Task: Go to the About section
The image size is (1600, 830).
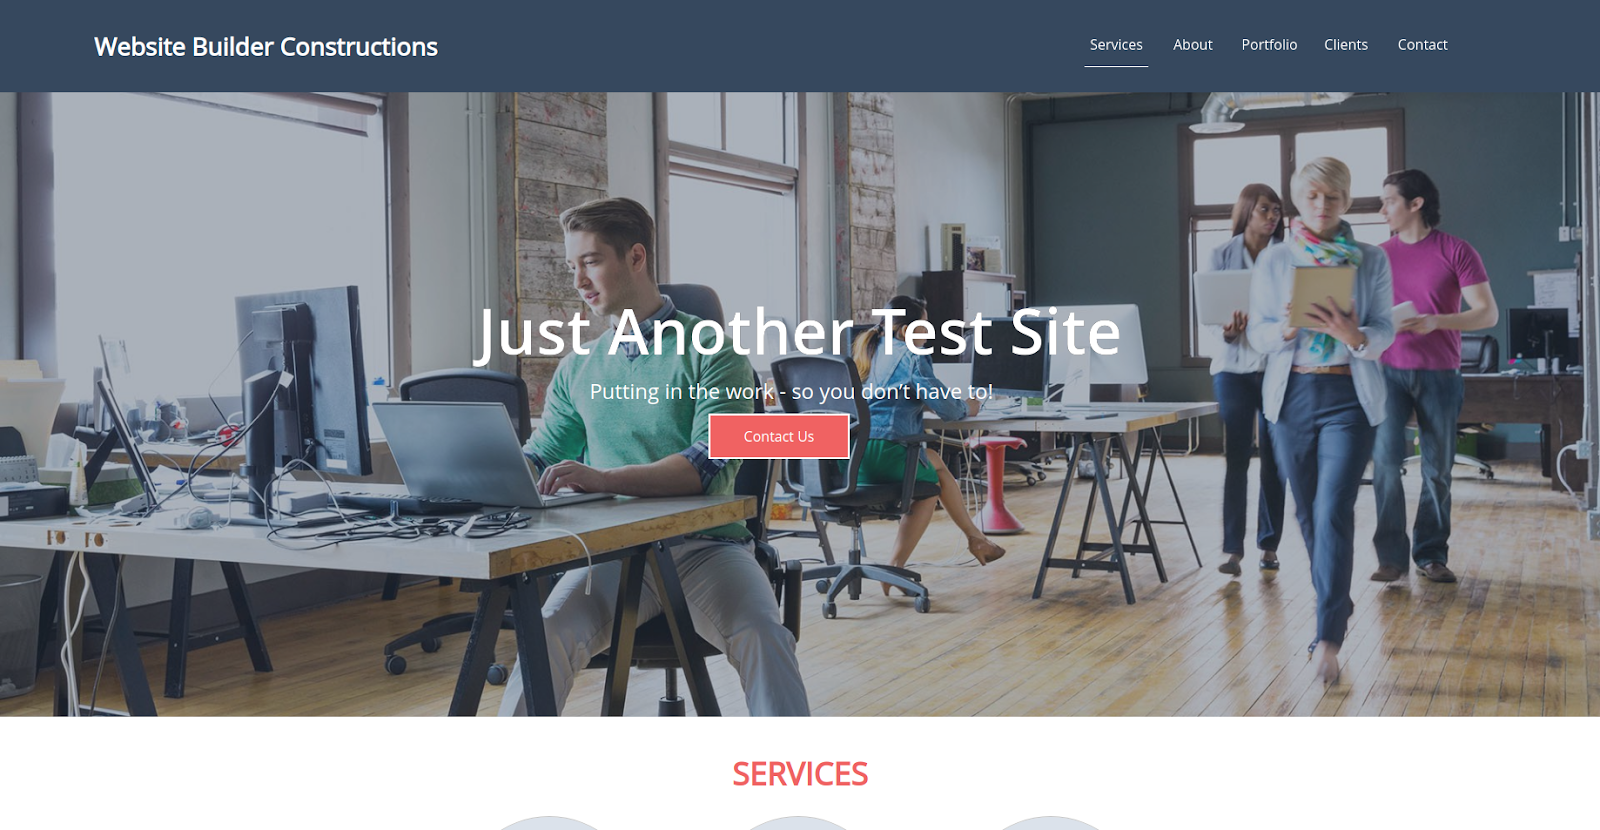Action: coord(1192,45)
